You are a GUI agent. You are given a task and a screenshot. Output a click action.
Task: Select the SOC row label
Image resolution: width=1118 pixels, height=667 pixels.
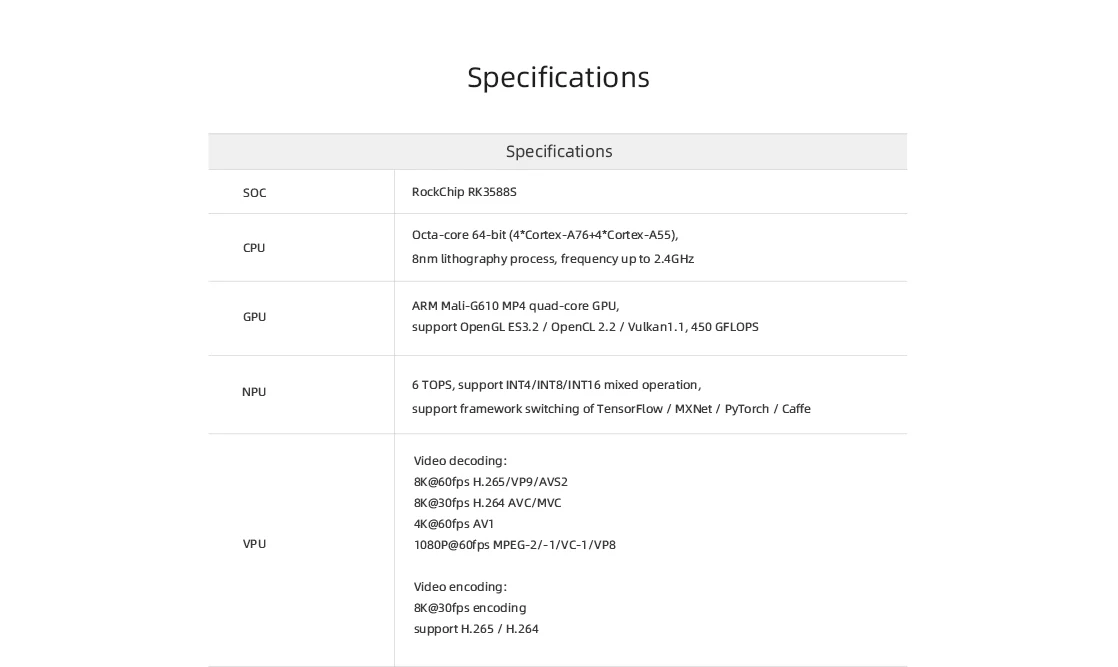click(254, 193)
